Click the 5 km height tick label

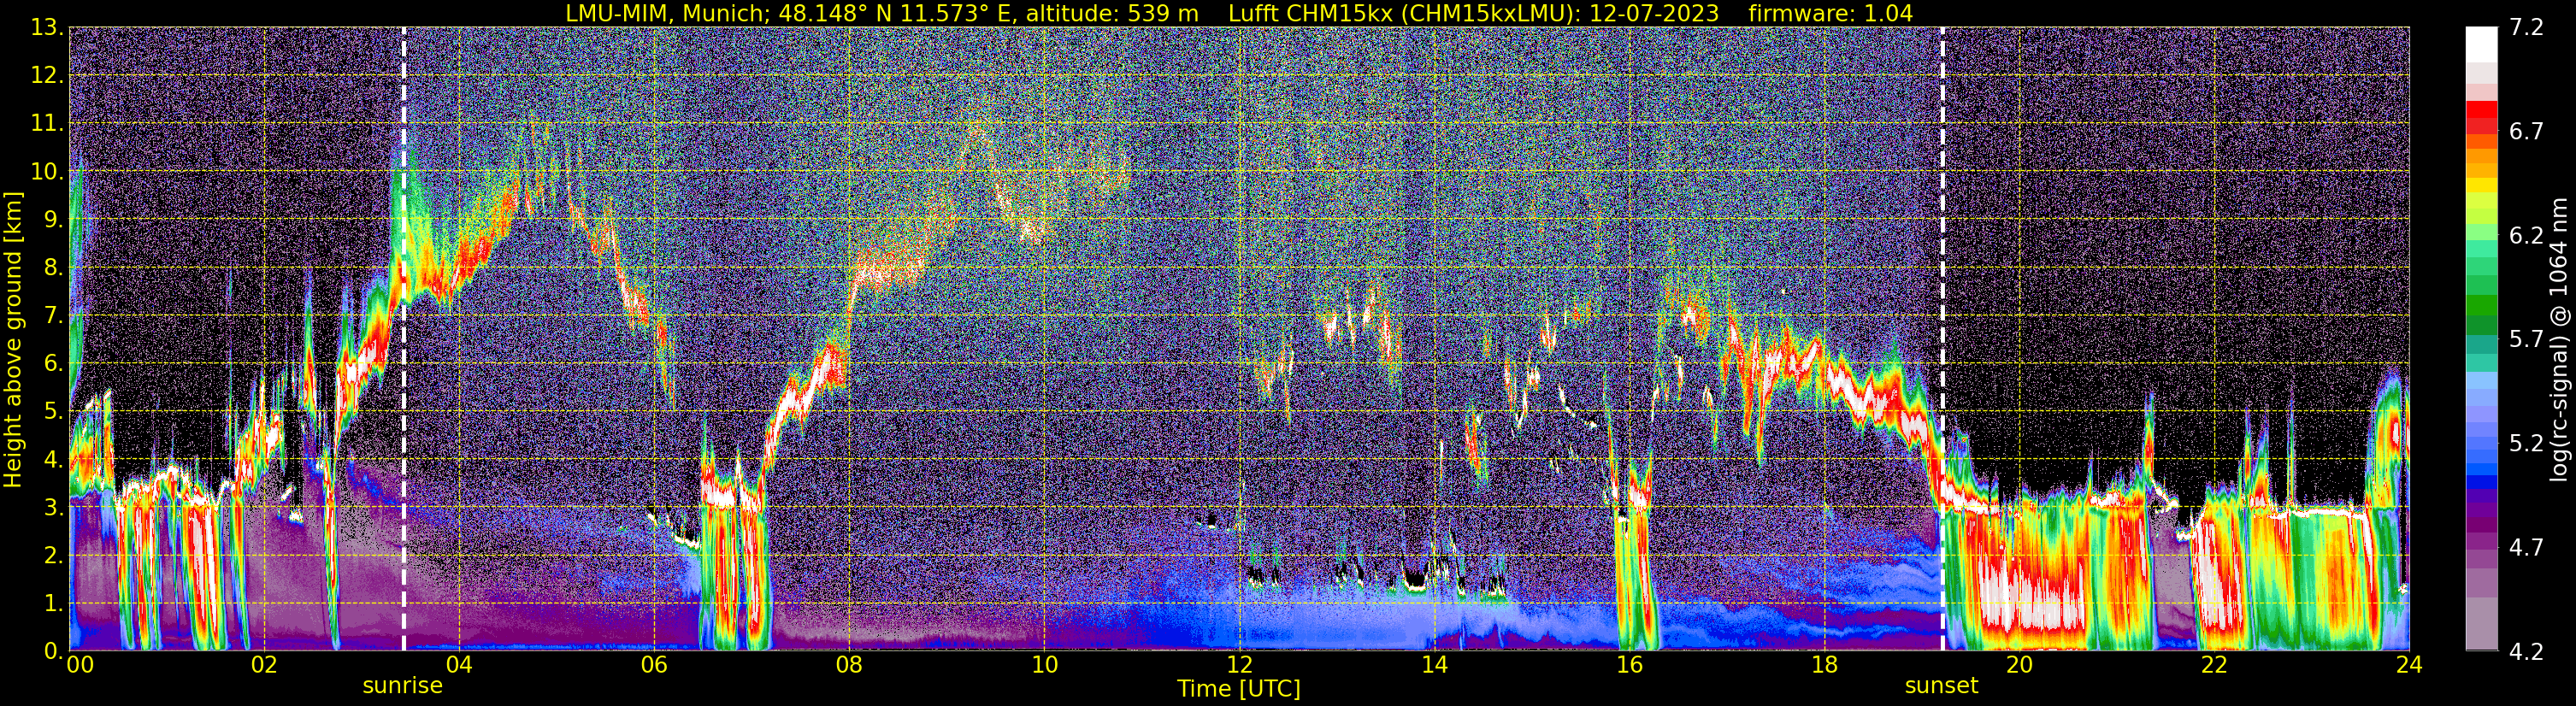[x=54, y=412]
